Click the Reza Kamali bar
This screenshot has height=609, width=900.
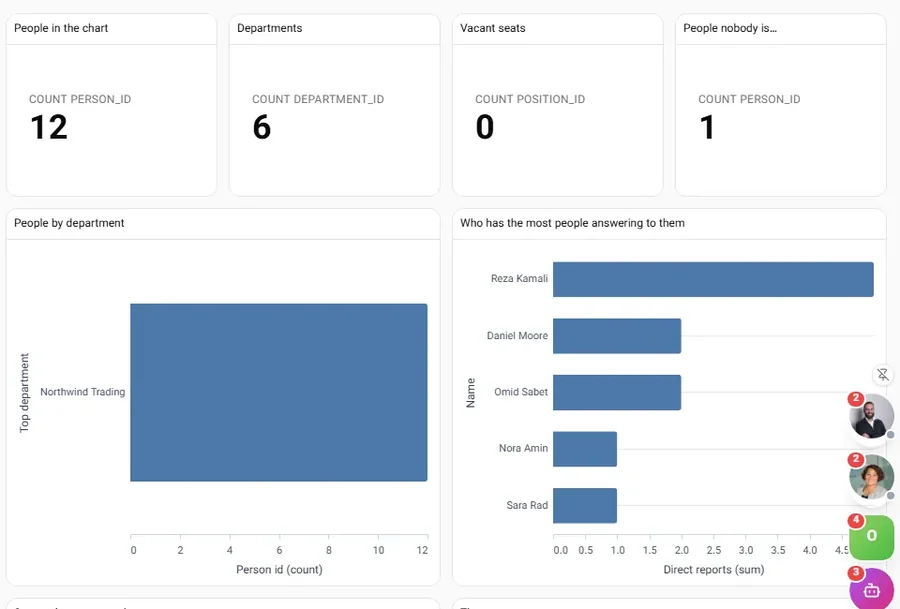coord(713,280)
